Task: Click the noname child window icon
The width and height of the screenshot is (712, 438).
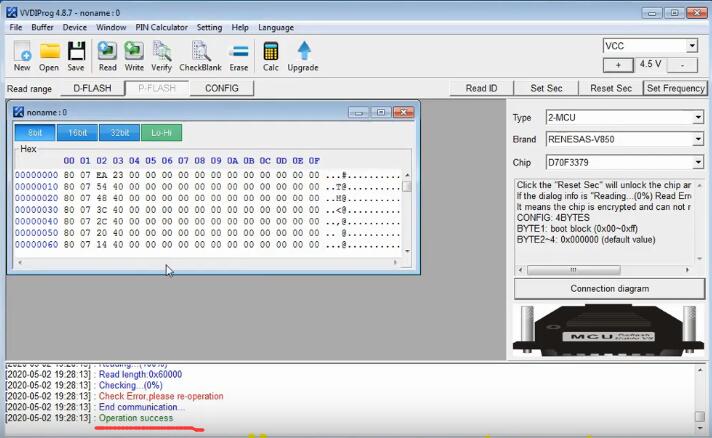Action: [x=18, y=112]
